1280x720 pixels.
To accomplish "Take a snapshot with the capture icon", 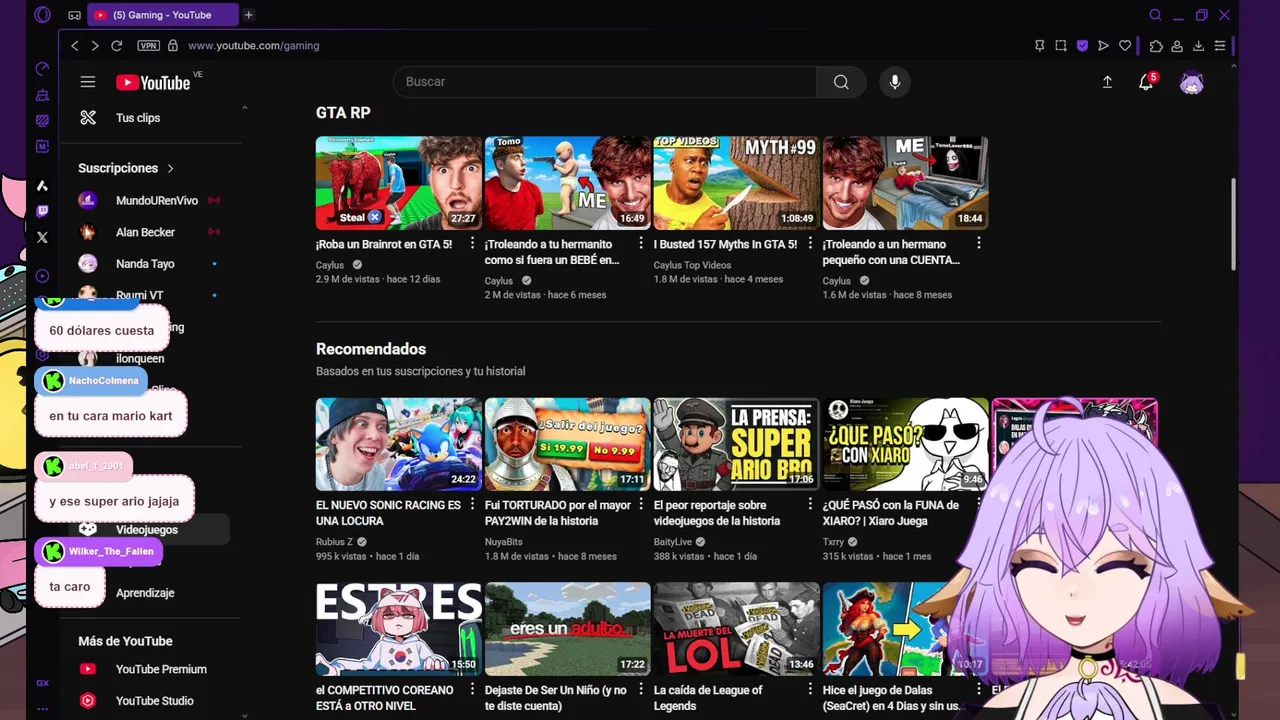I will (x=1061, y=46).
